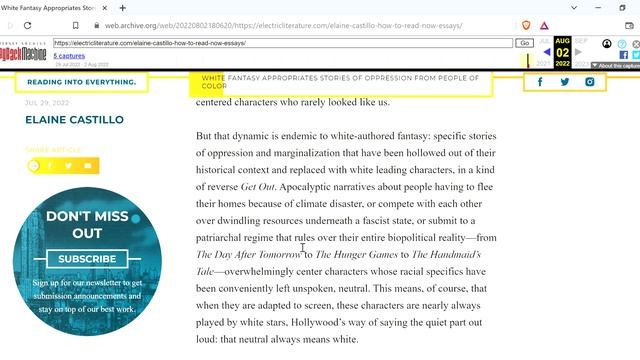Click the italic title The Hunger Games
640x360 pixels.
[356, 255]
